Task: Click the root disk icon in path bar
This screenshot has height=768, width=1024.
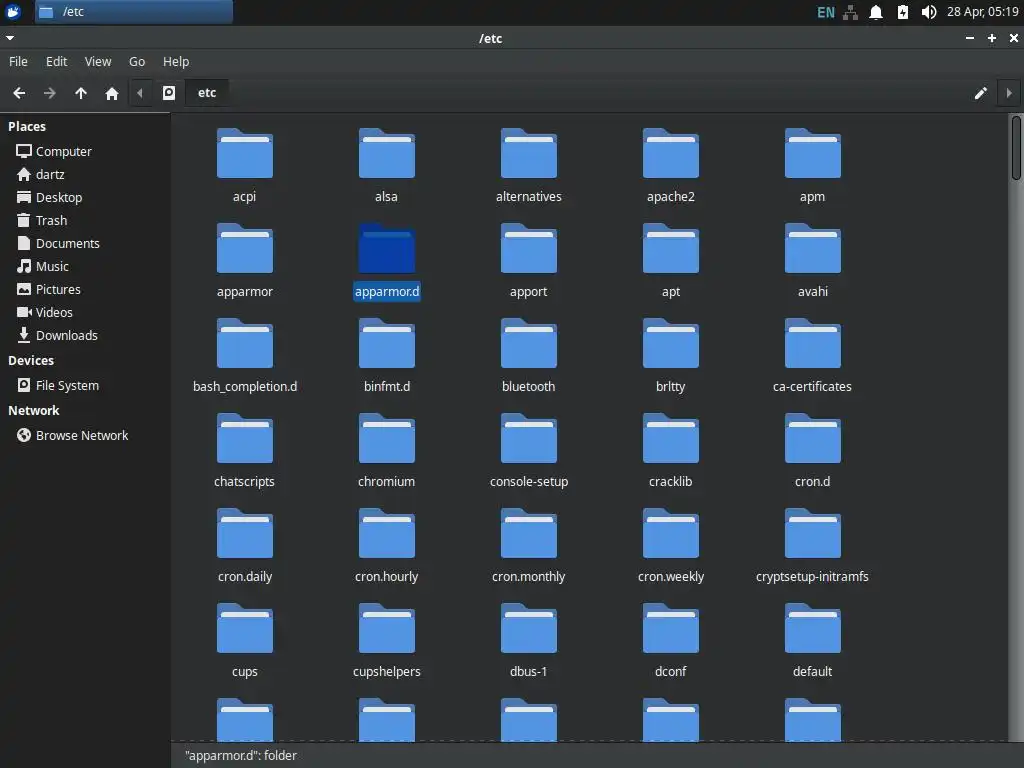Action: click(x=169, y=93)
